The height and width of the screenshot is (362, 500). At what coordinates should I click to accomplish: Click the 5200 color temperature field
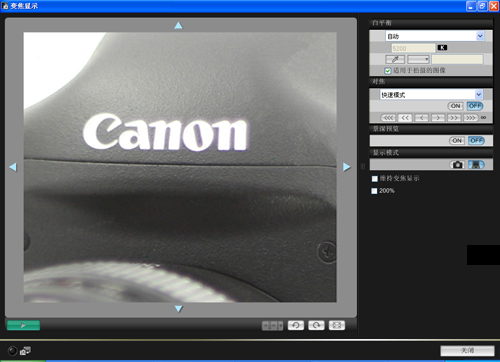(413, 48)
